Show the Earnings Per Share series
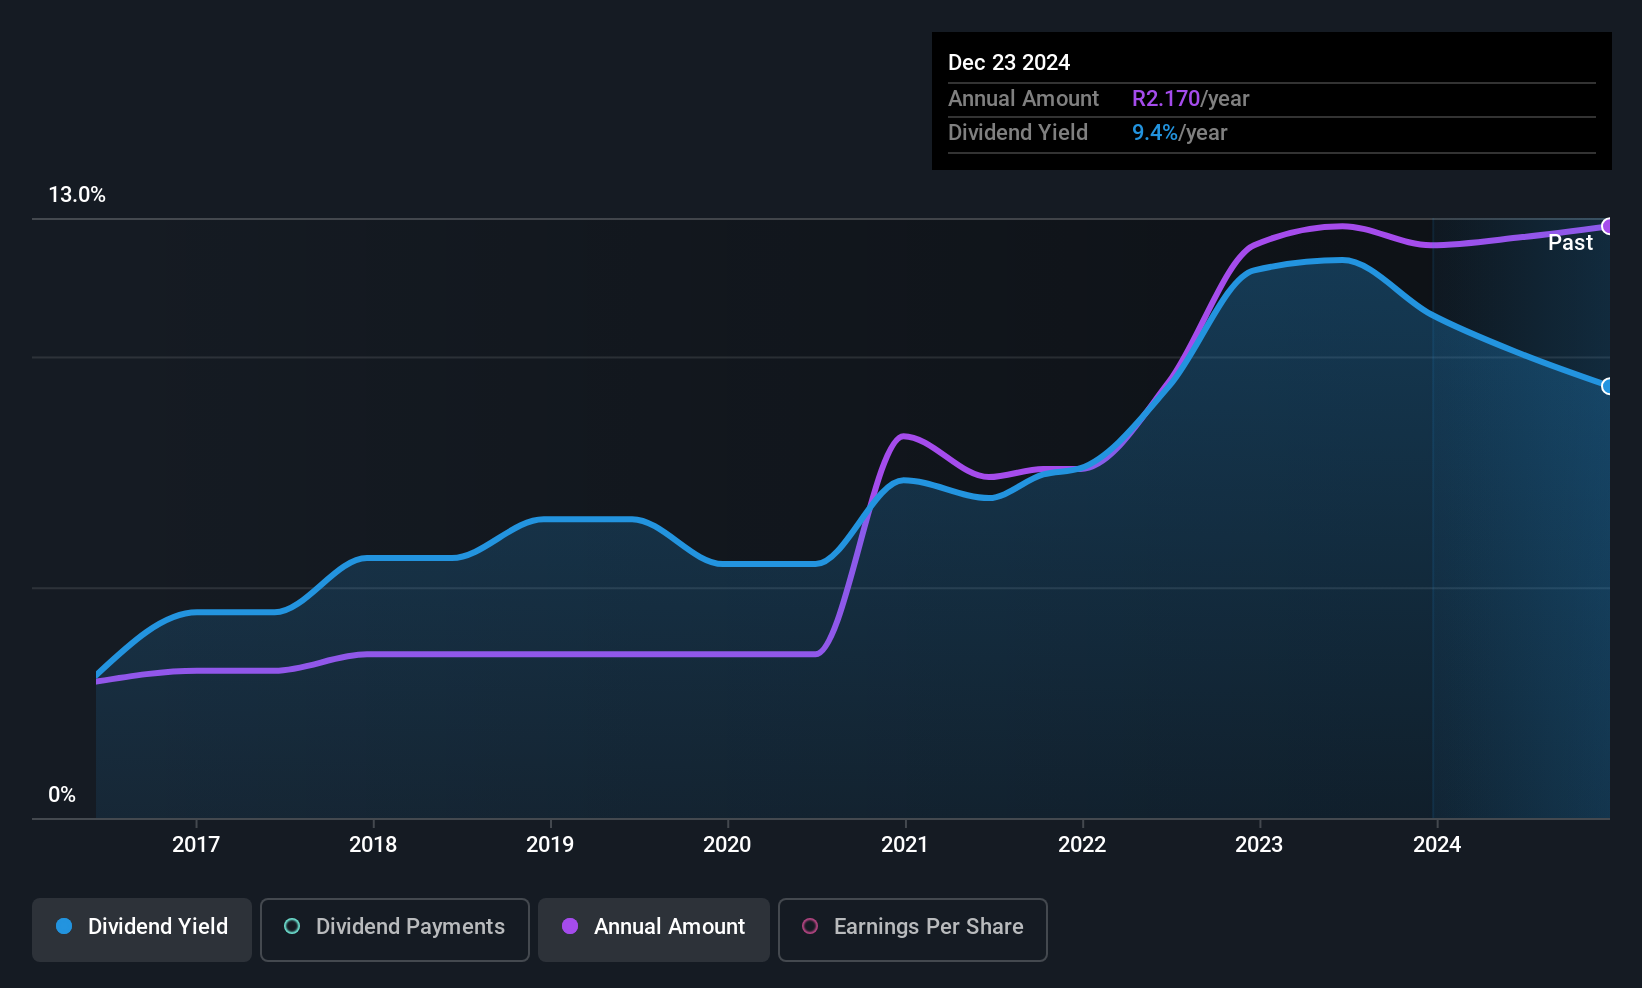The width and height of the screenshot is (1642, 988). (913, 930)
